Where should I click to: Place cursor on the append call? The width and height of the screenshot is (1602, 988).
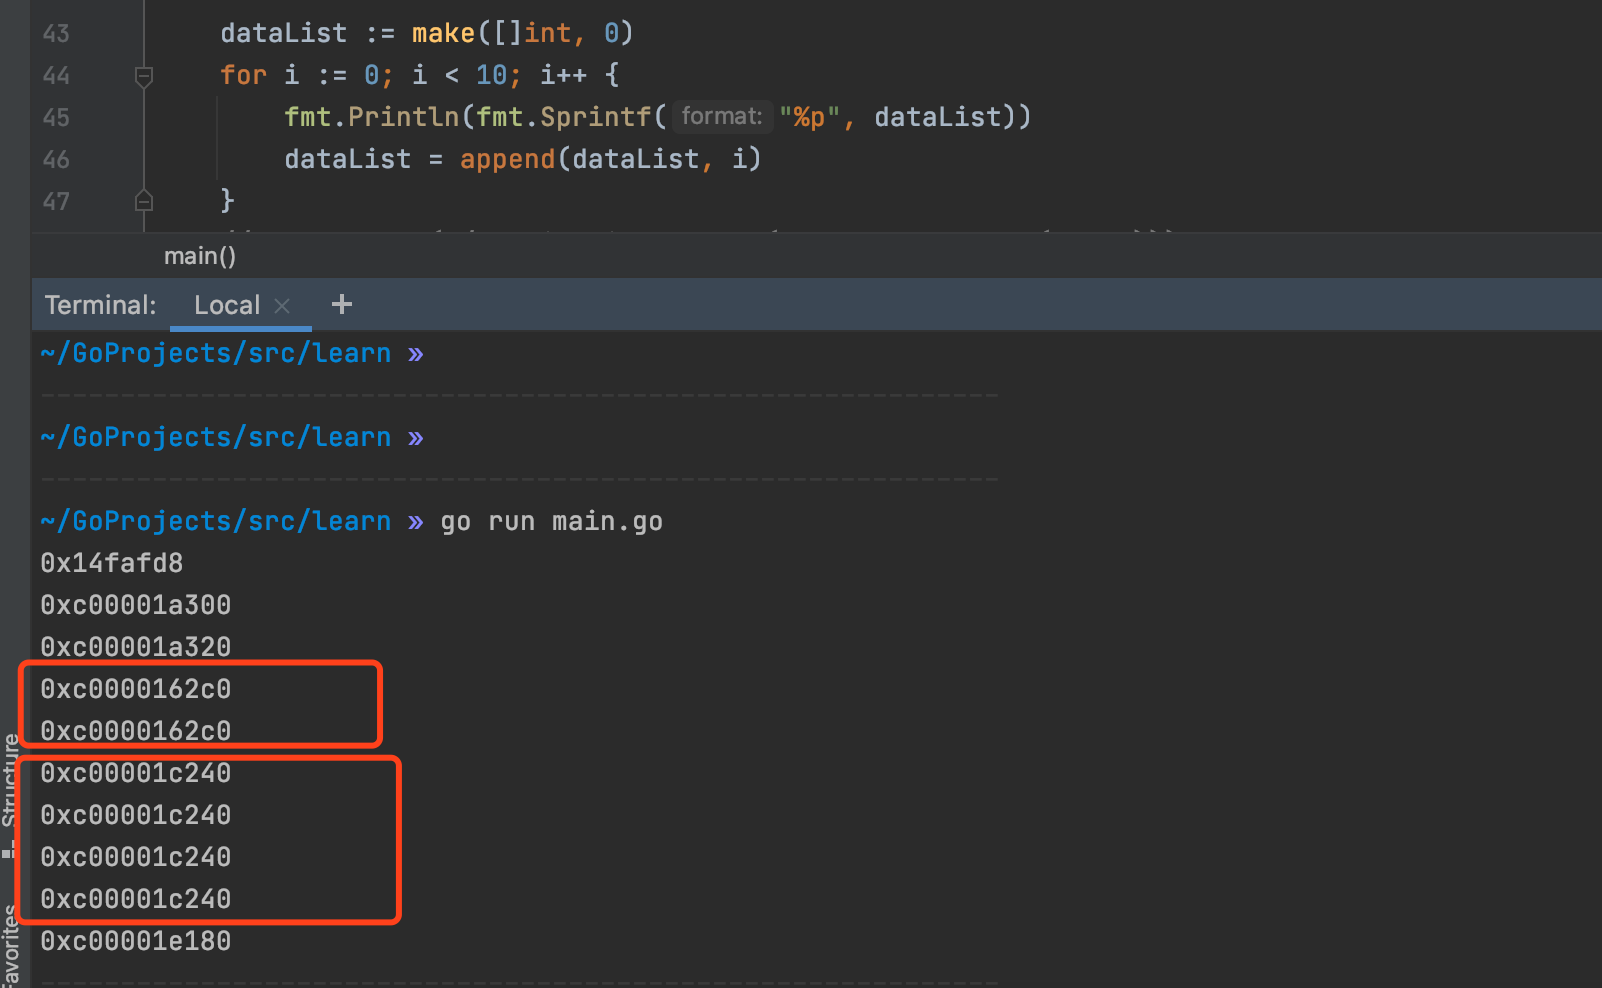tap(507, 159)
